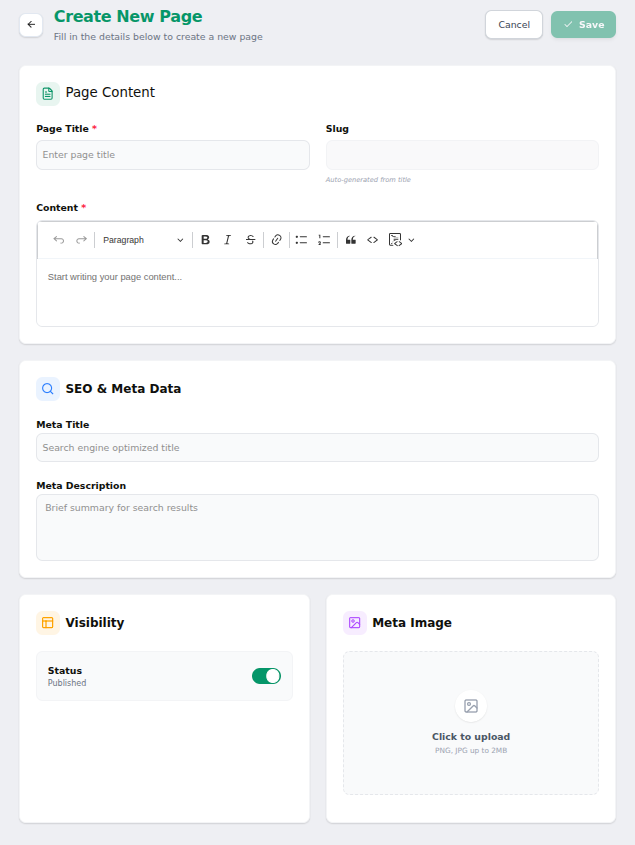This screenshot has width=635, height=845.
Task: Undo the last edit in the editor
Action: [x=59, y=240]
